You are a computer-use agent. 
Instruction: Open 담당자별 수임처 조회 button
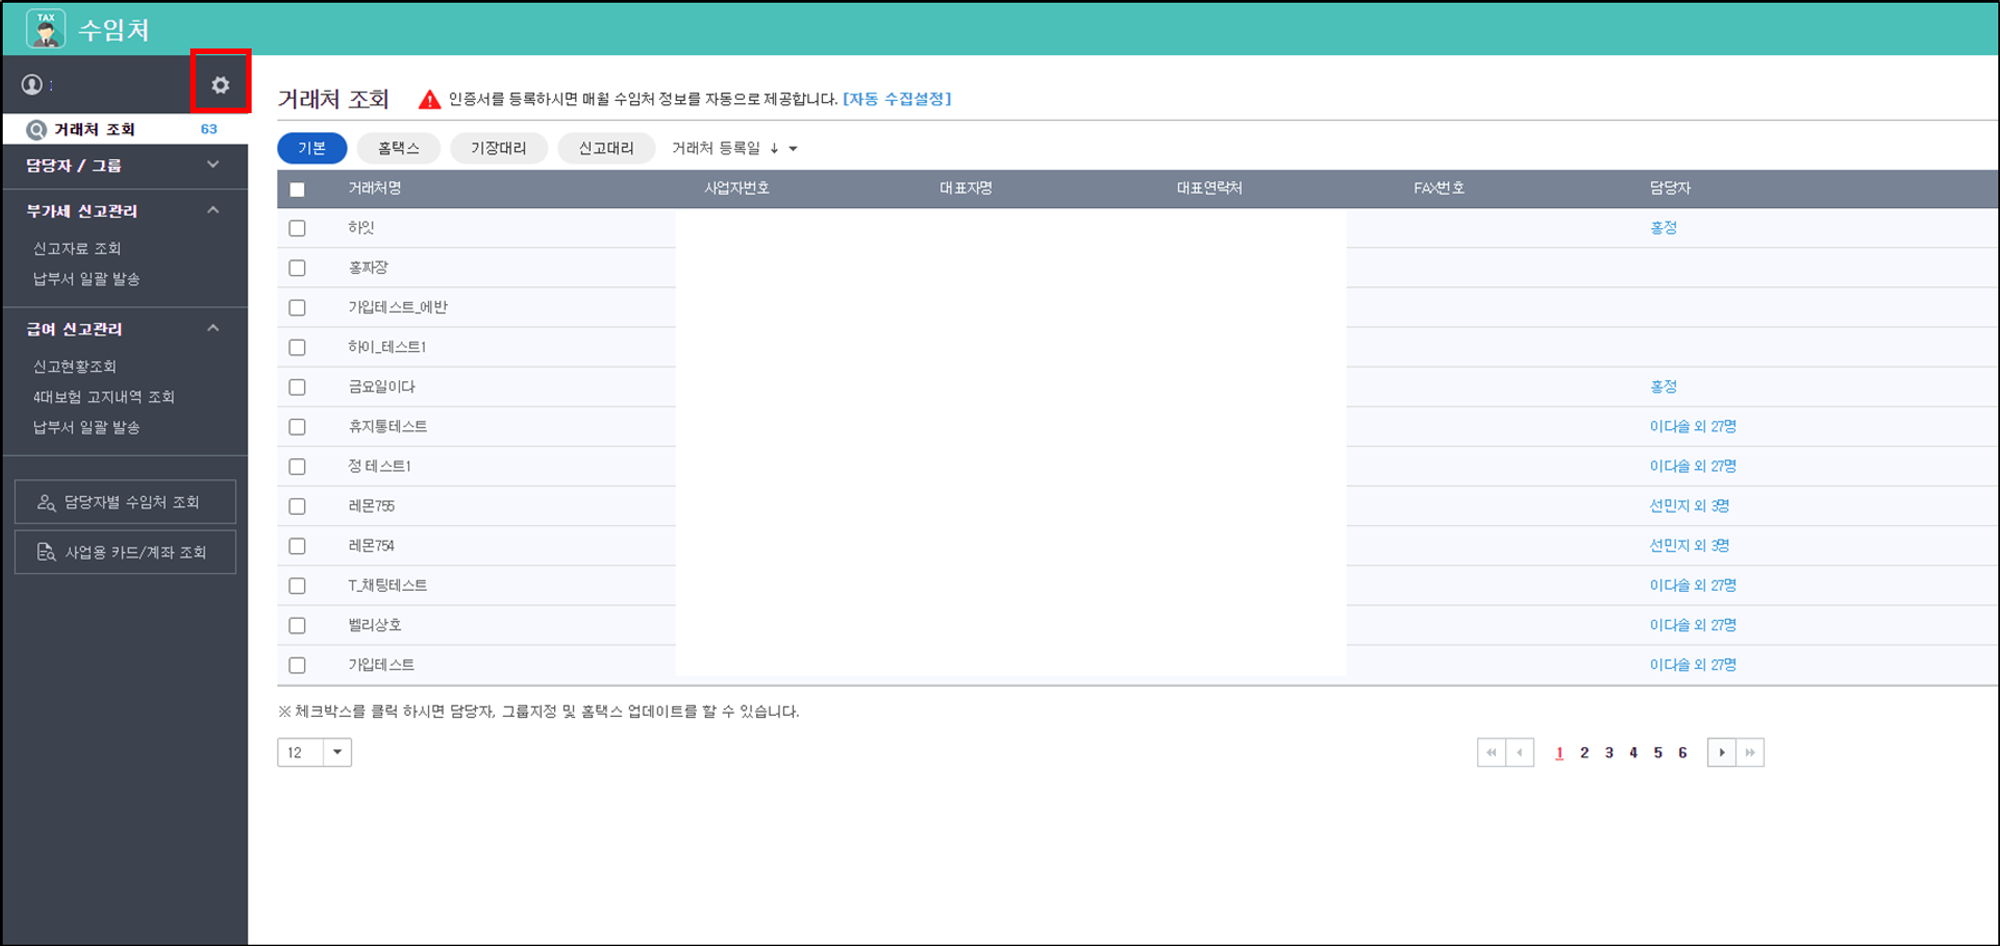coord(125,502)
